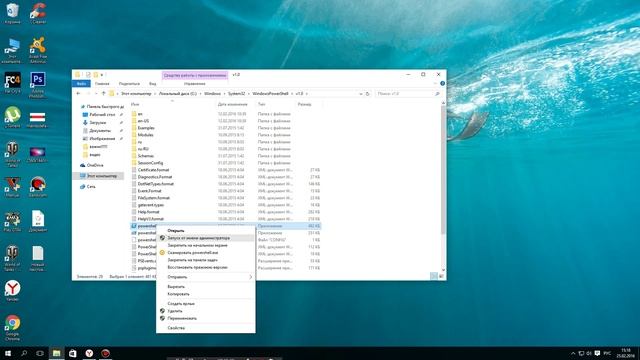Open quick access toolbar customize dropdown
Screen dimensions: 640x360
(x=102, y=75)
